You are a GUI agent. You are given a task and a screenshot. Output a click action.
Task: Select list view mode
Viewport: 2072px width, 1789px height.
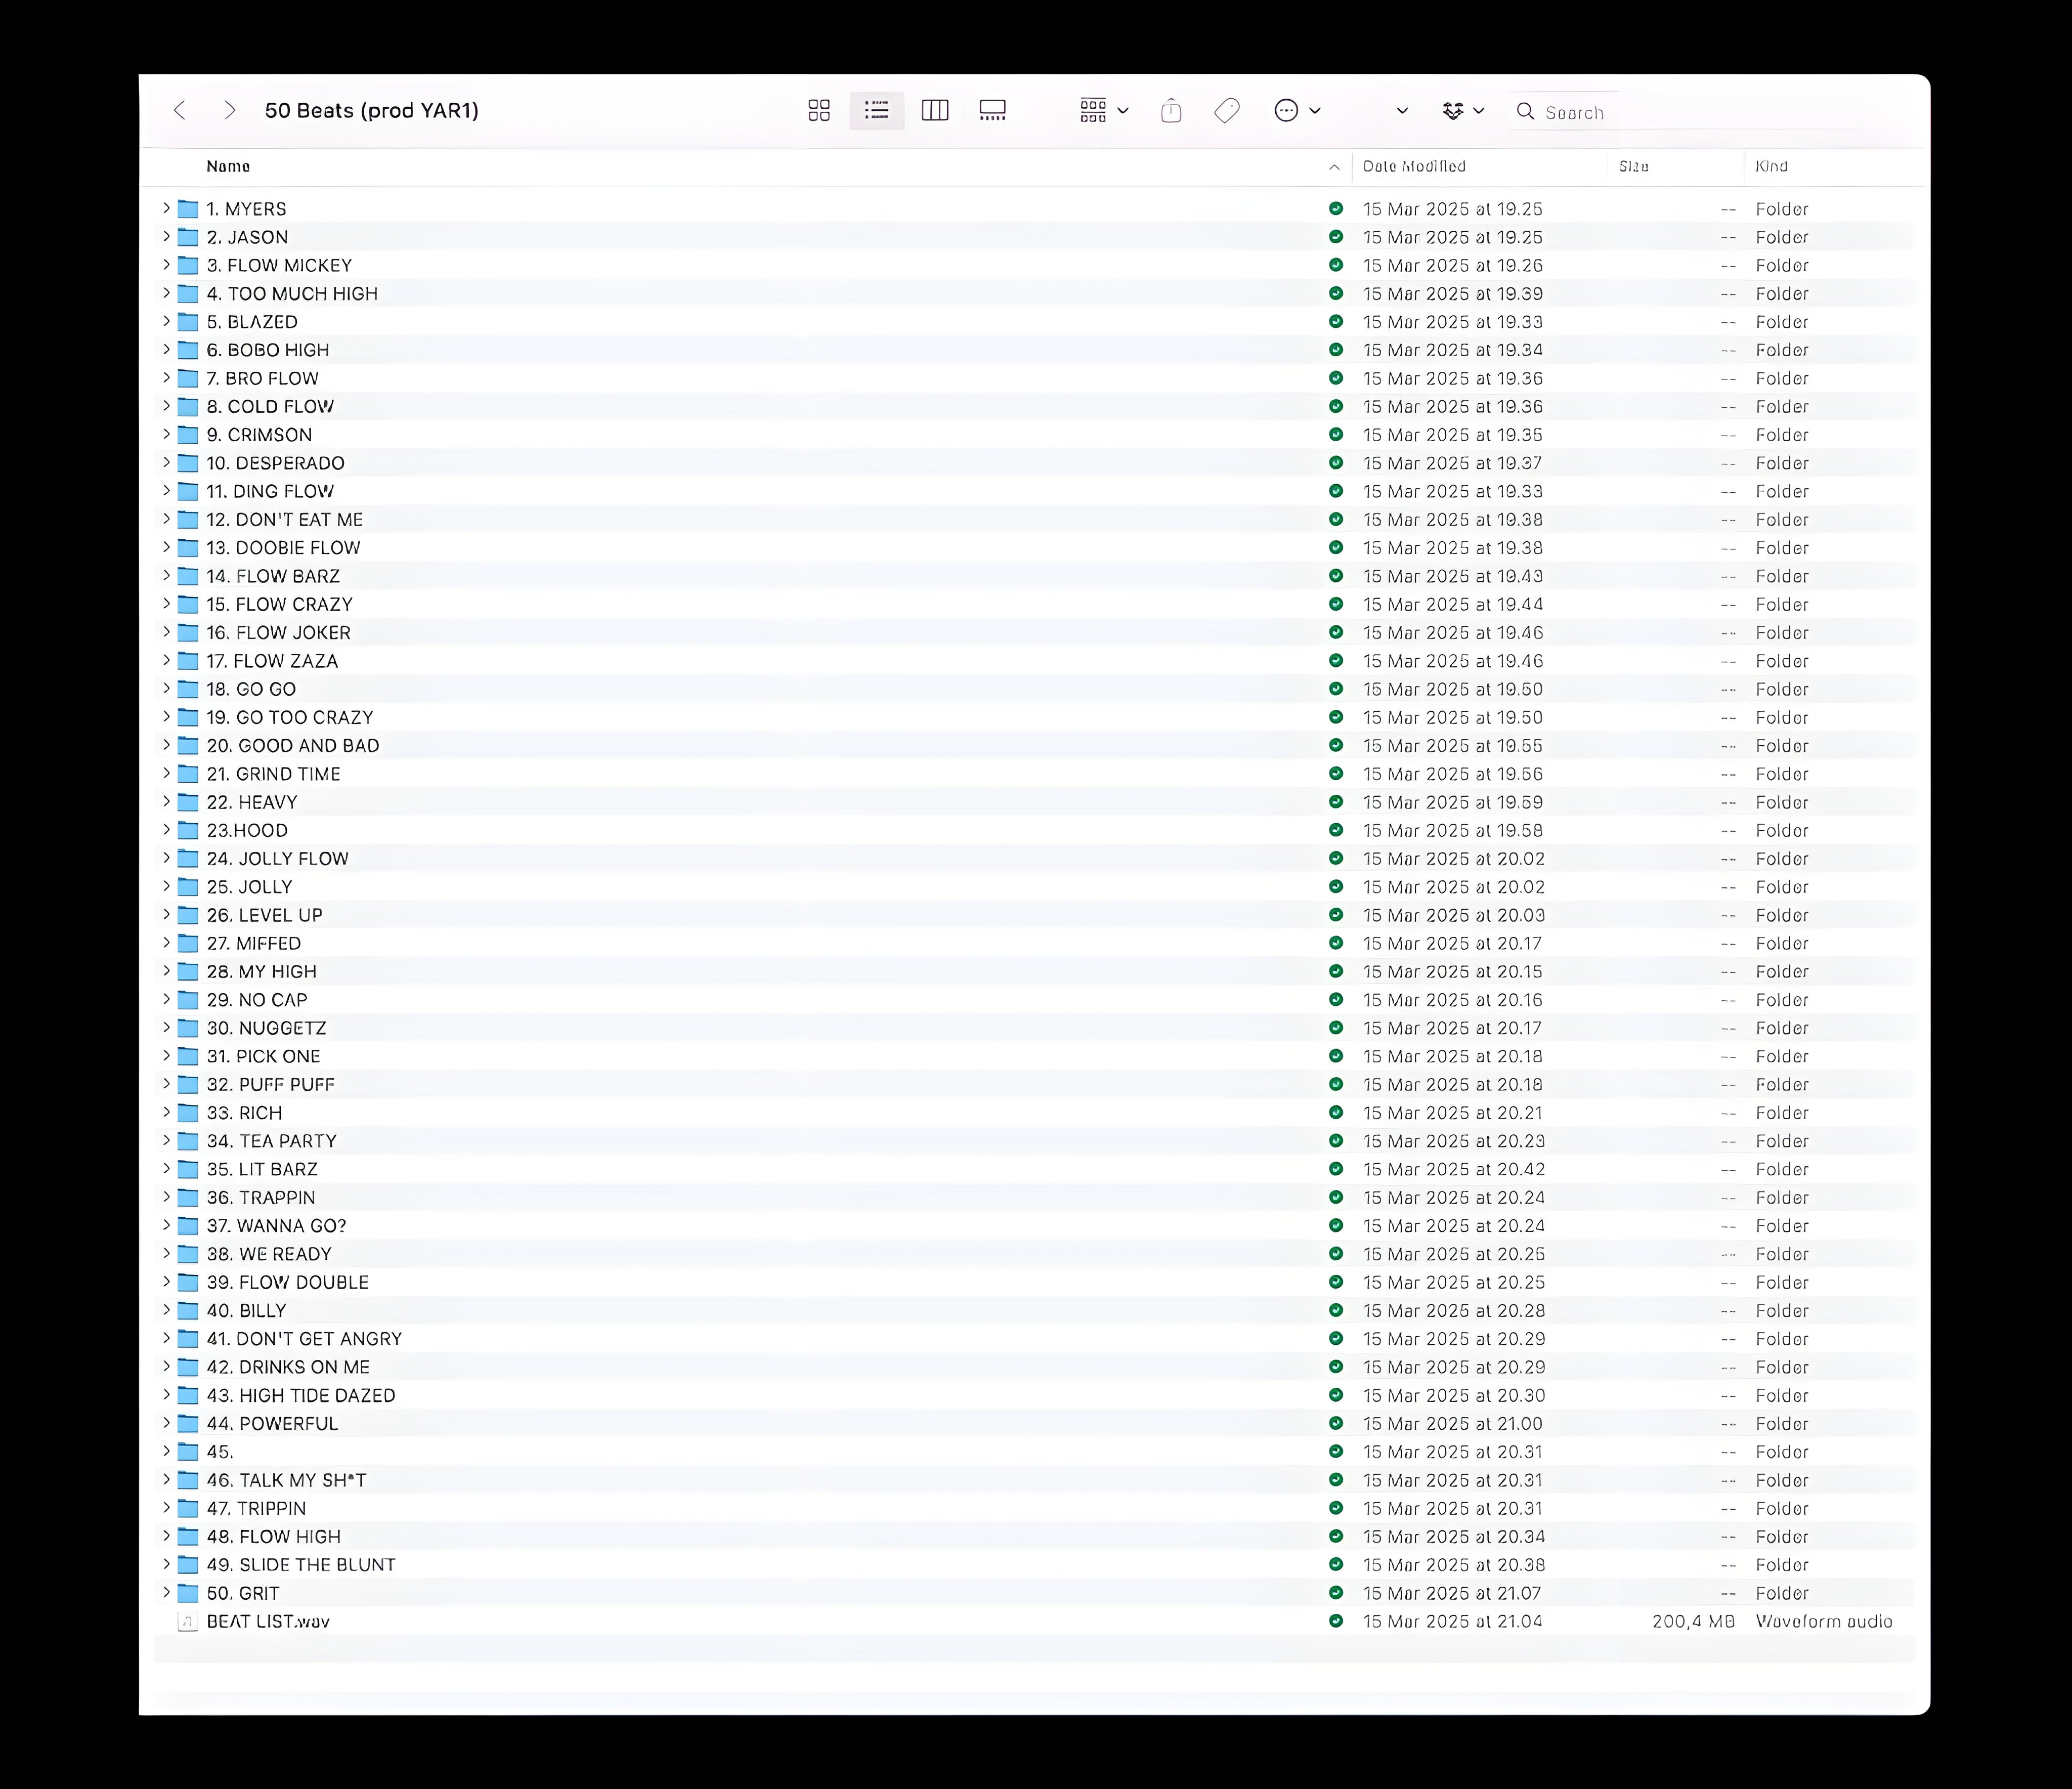pos(877,111)
